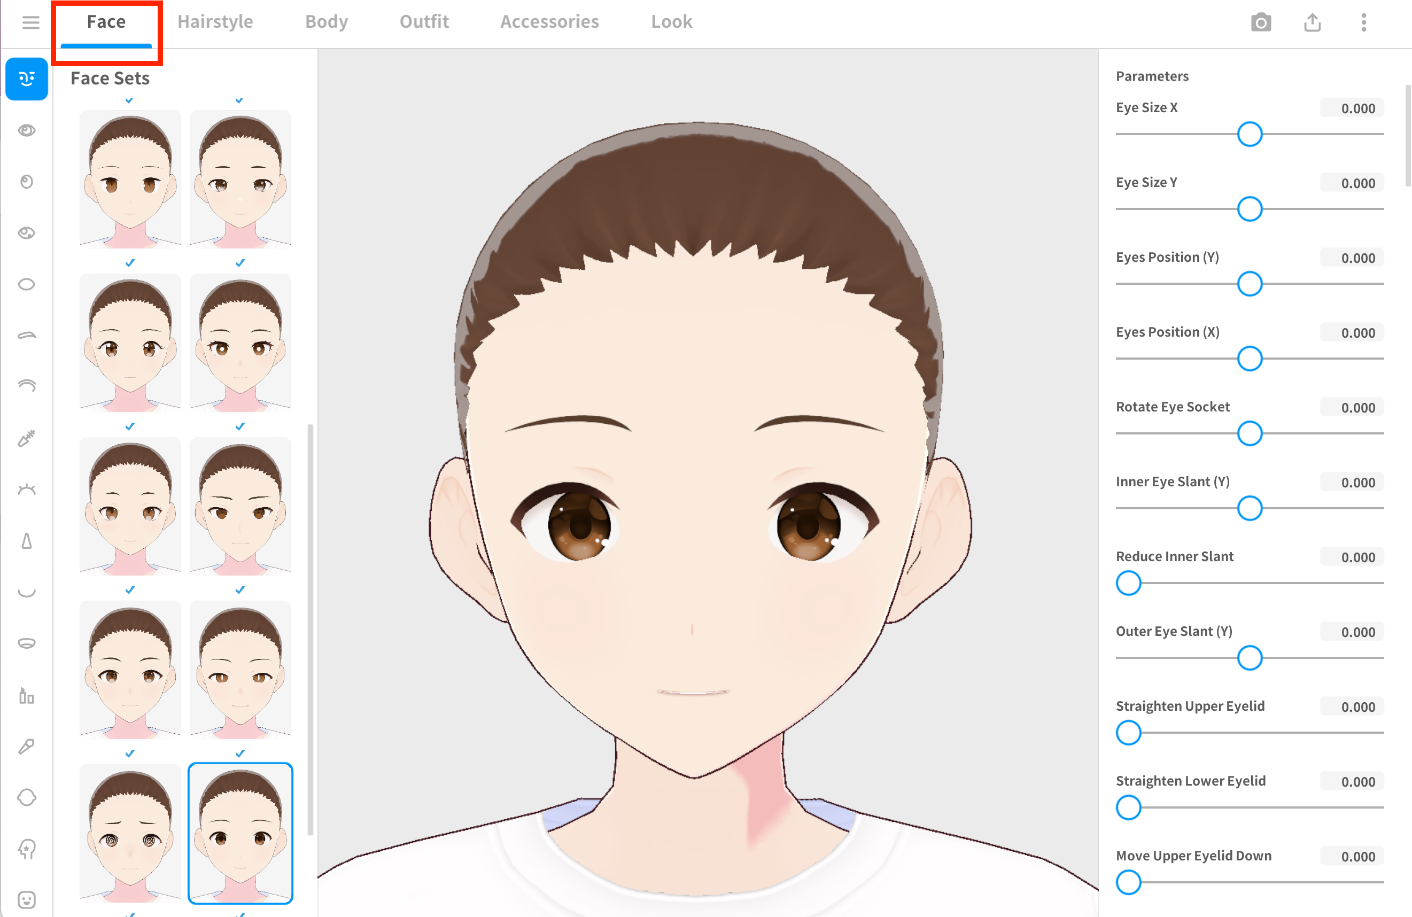Click the blue-outlined selected face set thumbnail
This screenshot has height=917, width=1412.
(240, 833)
